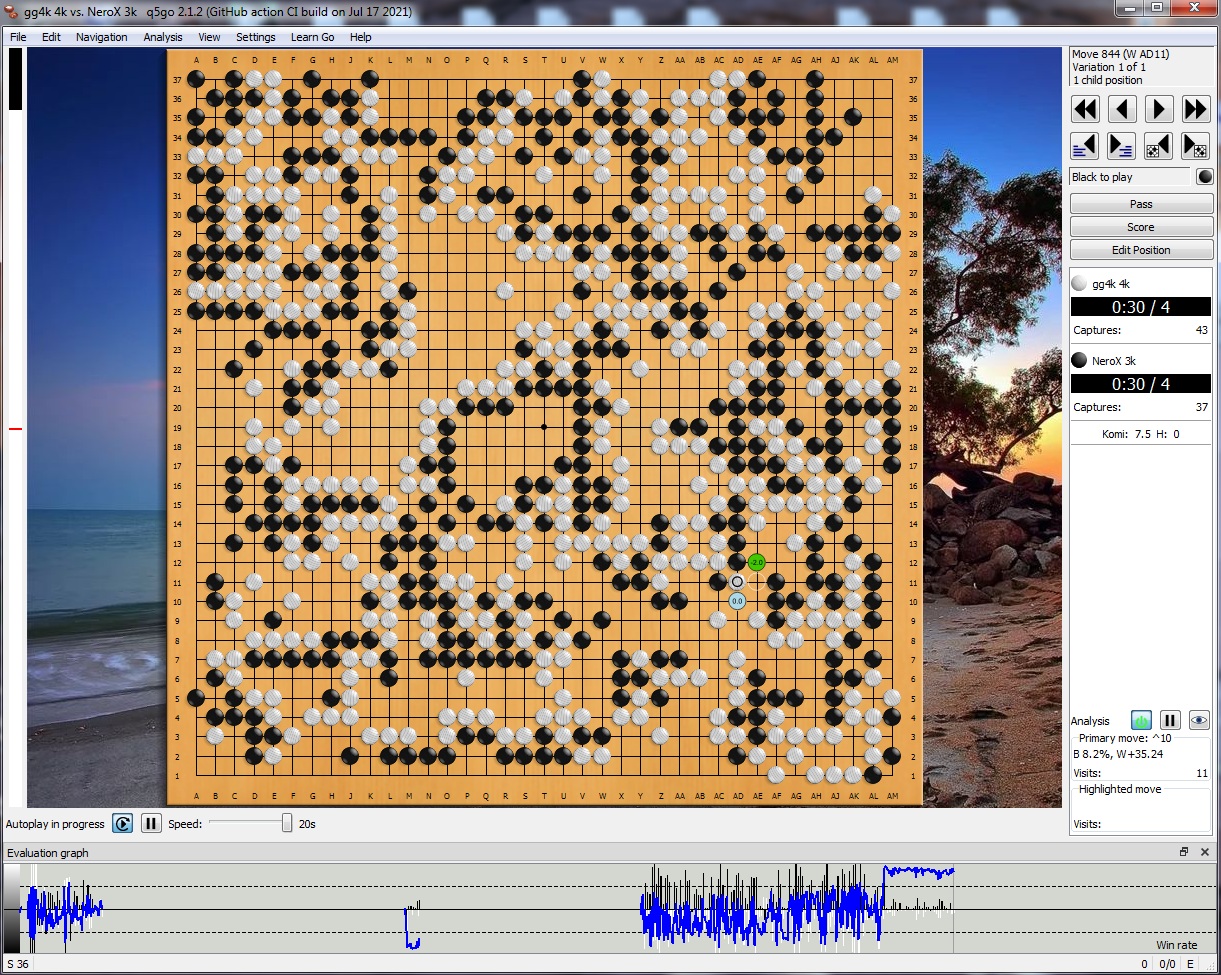Step forward one move
This screenshot has height=975, width=1221.
point(1159,109)
